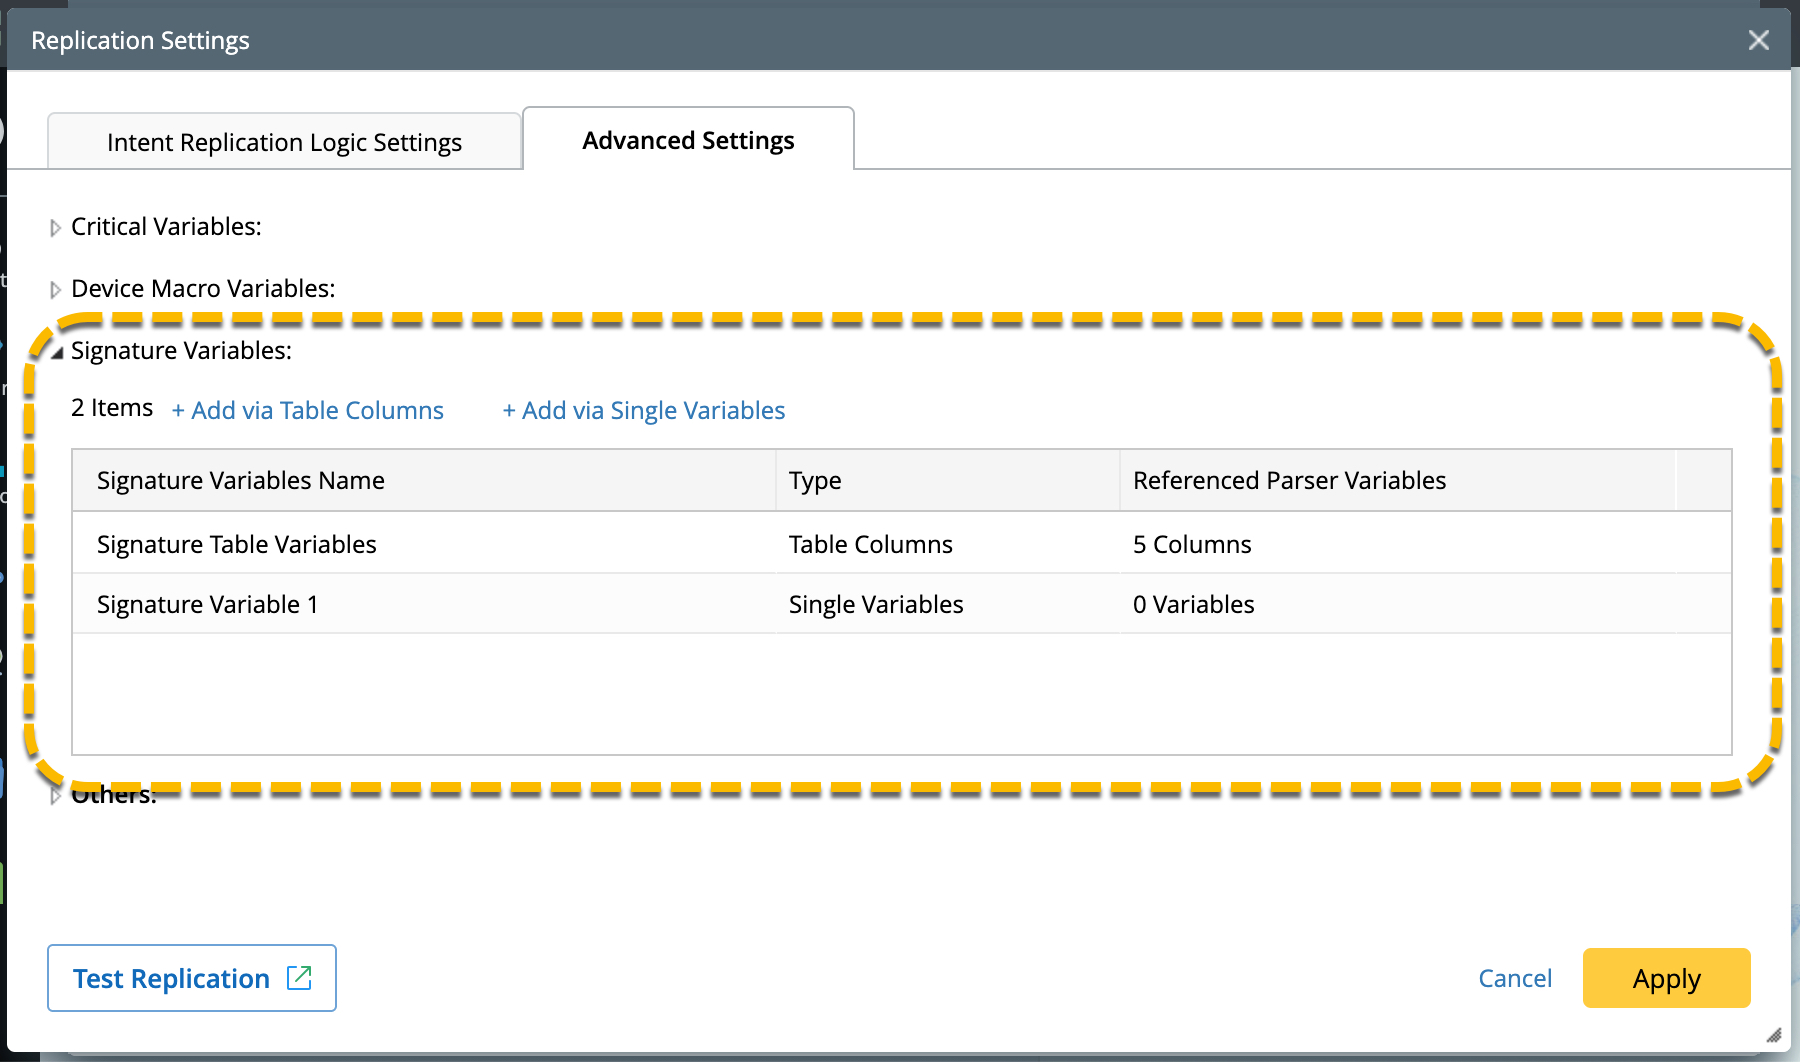Screen dimensions: 1800x1062
Task: Click the dialog resize grip
Action: pos(1774,1035)
